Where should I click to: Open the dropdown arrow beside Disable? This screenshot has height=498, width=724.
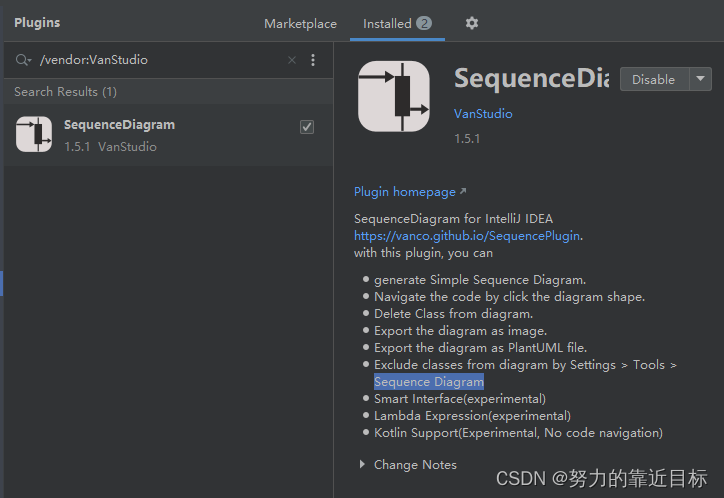pos(700,79)
